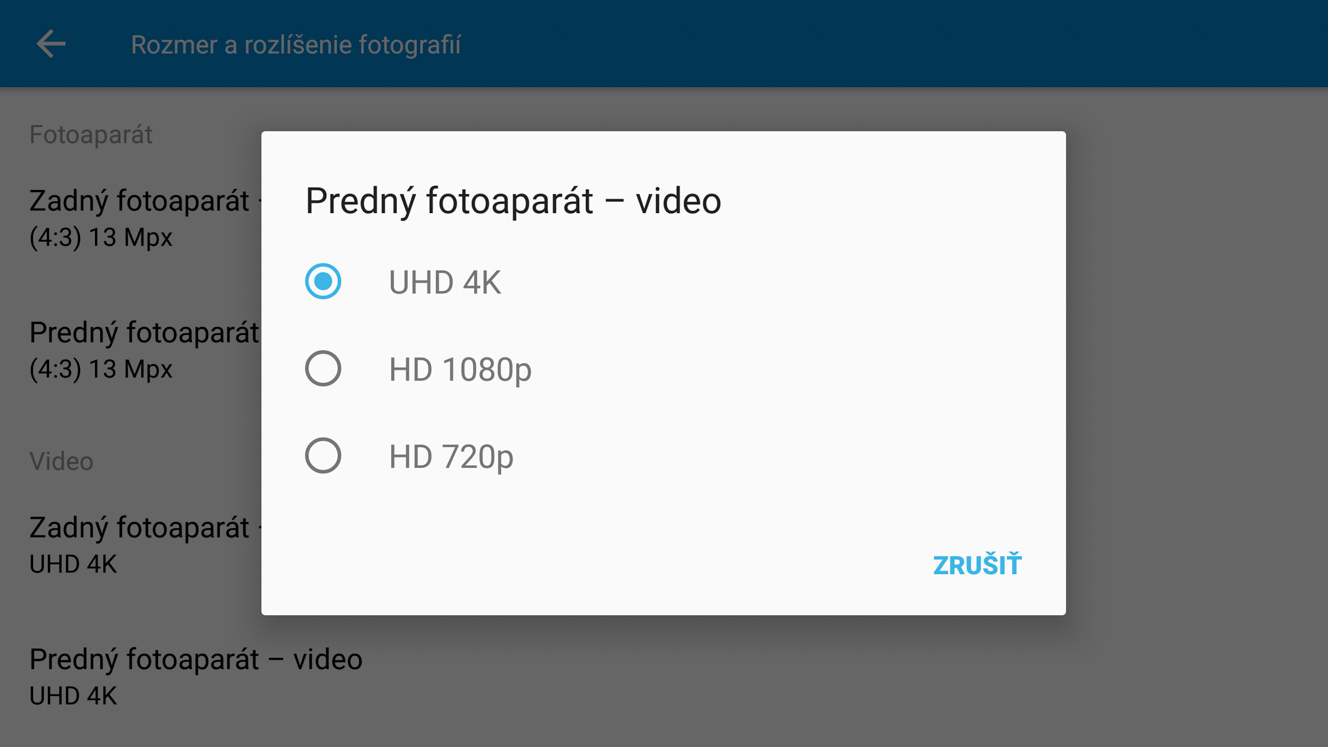Click the dialog heading Predný fotoaparát – video

[x=513, y=201]
